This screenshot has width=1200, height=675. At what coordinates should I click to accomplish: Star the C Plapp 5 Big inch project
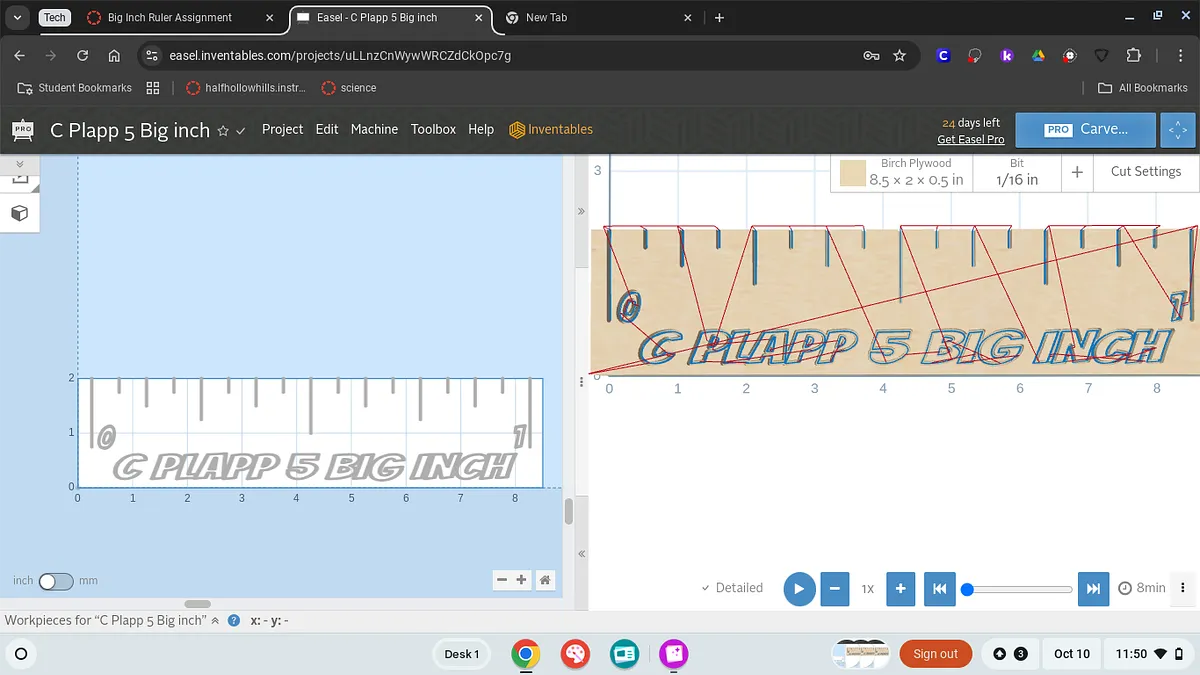point(223,131)
